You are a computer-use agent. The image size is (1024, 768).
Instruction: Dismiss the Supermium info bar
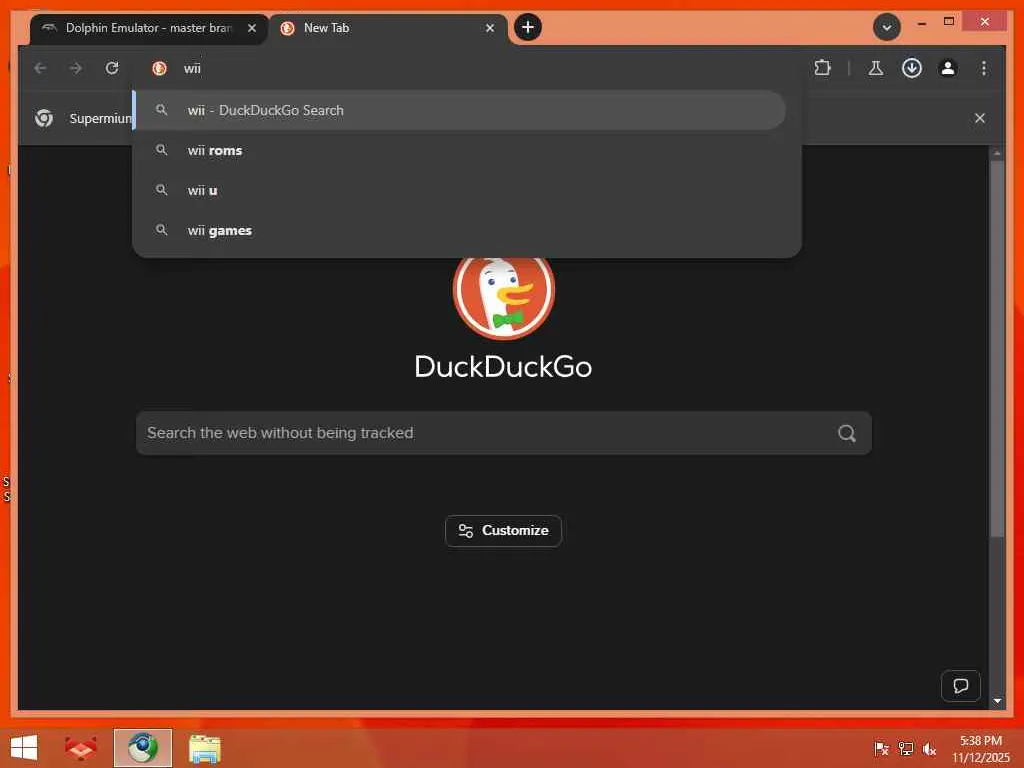click(980, 118)
